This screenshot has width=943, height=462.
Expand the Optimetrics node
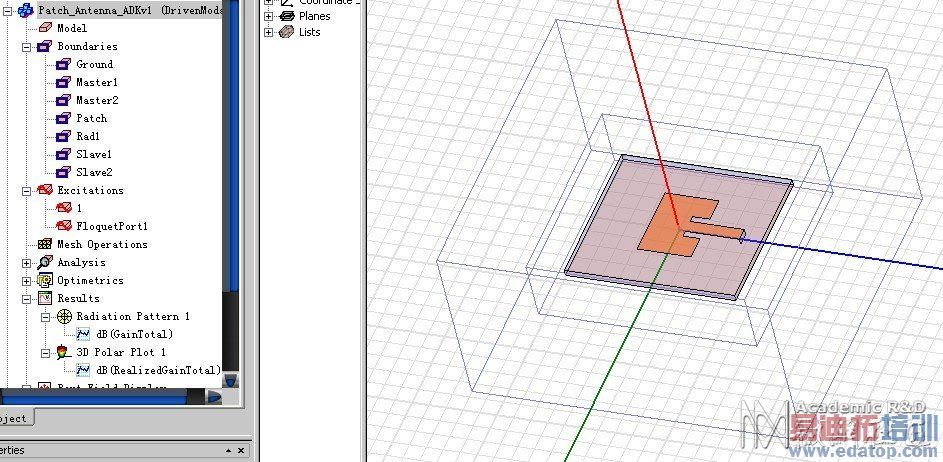[x=26, y=281]
